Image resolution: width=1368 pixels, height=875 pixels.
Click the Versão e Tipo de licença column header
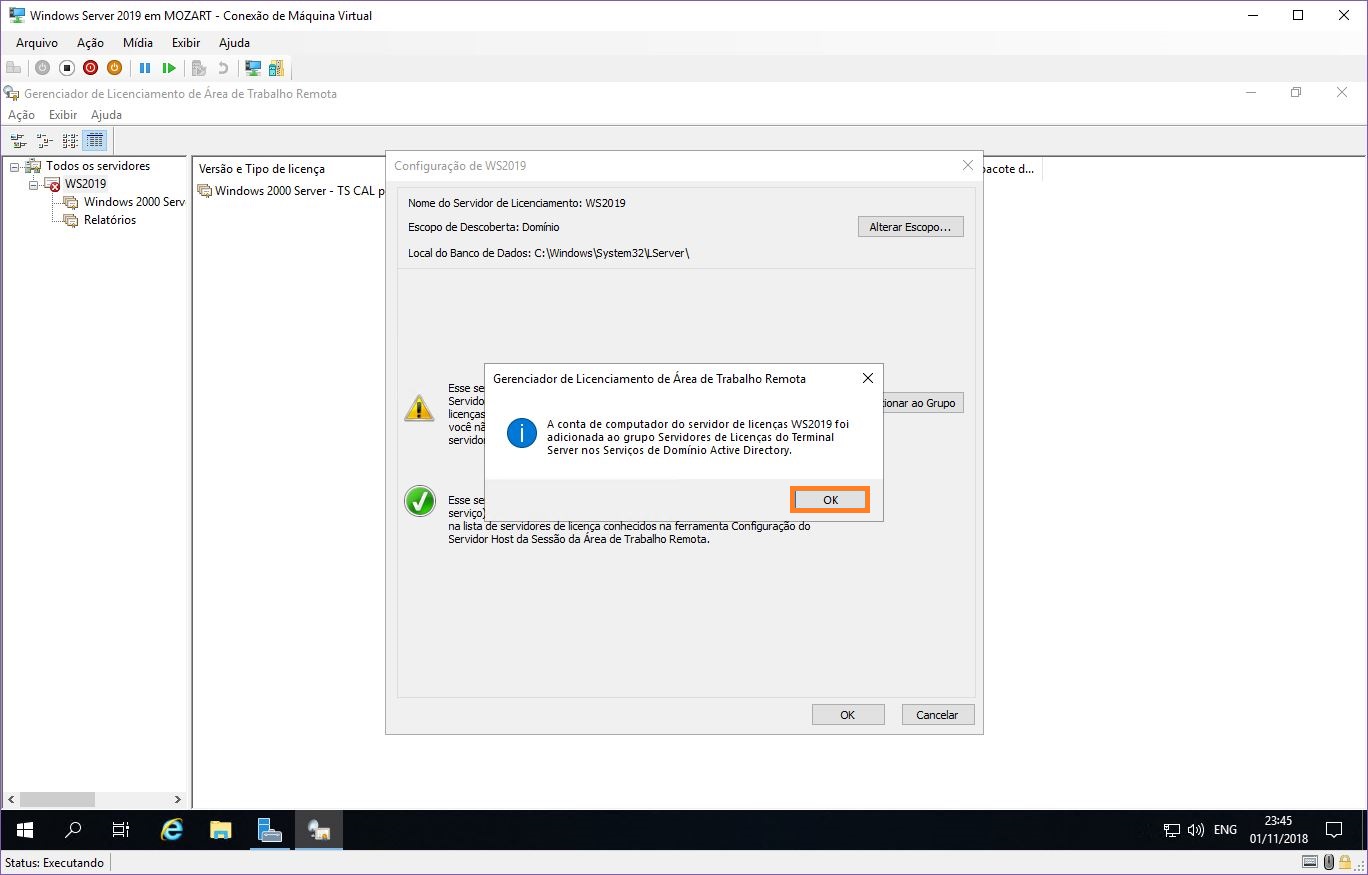[x=262, y=169]
